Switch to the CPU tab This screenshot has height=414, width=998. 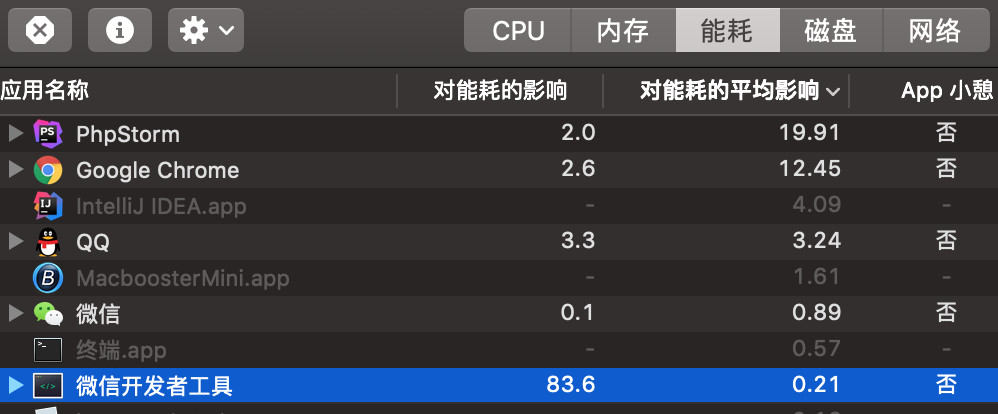[x=518, y=31]
